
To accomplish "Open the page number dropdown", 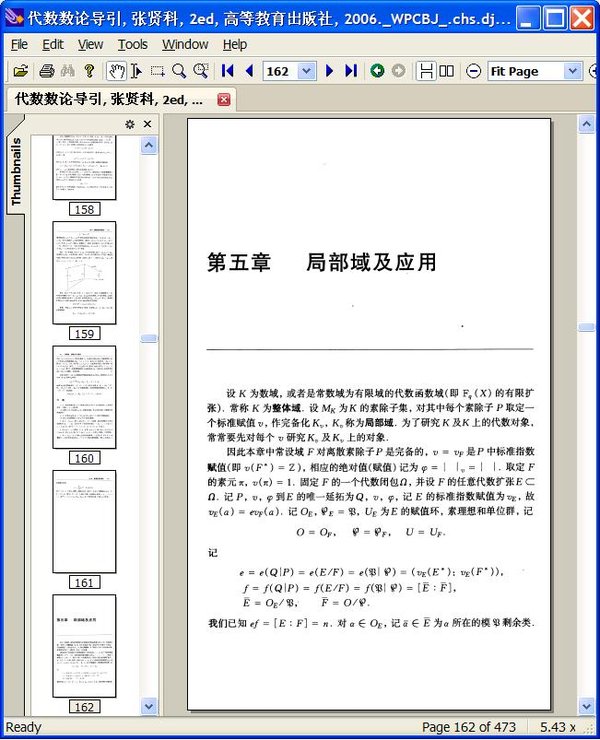I will [x=307, y=71].
